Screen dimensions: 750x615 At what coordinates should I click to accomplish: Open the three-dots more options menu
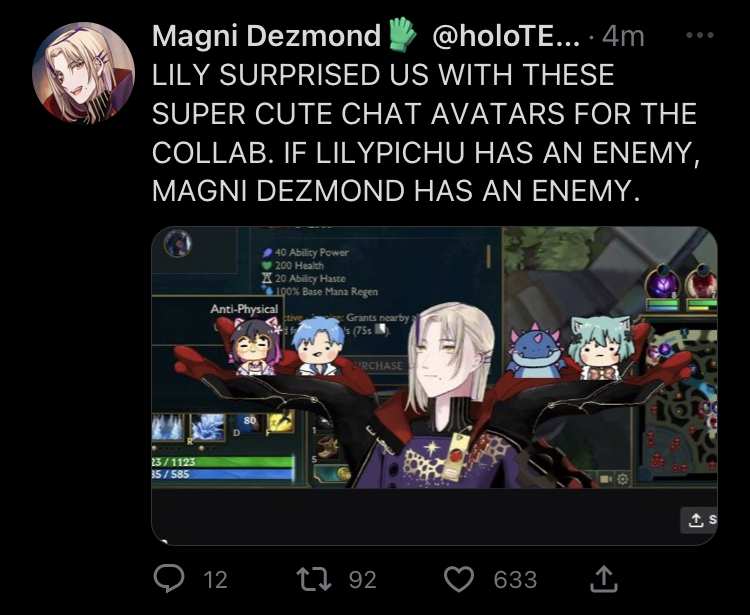click(x=700, y=35)
